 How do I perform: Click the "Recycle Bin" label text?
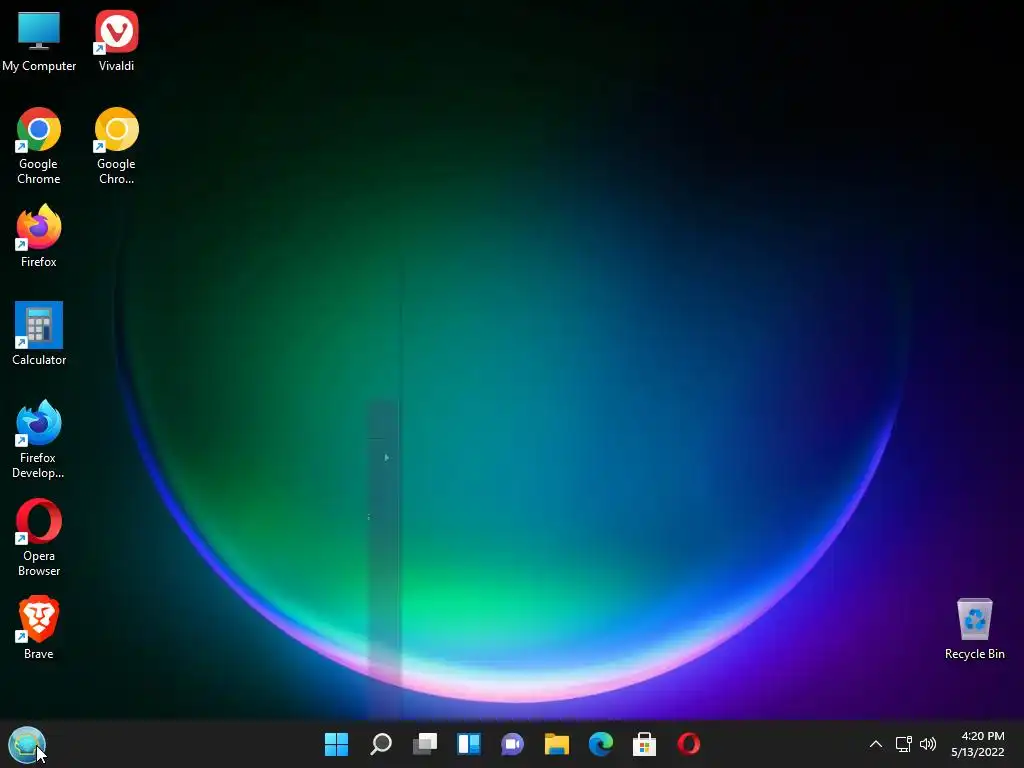tap(974, 654)
